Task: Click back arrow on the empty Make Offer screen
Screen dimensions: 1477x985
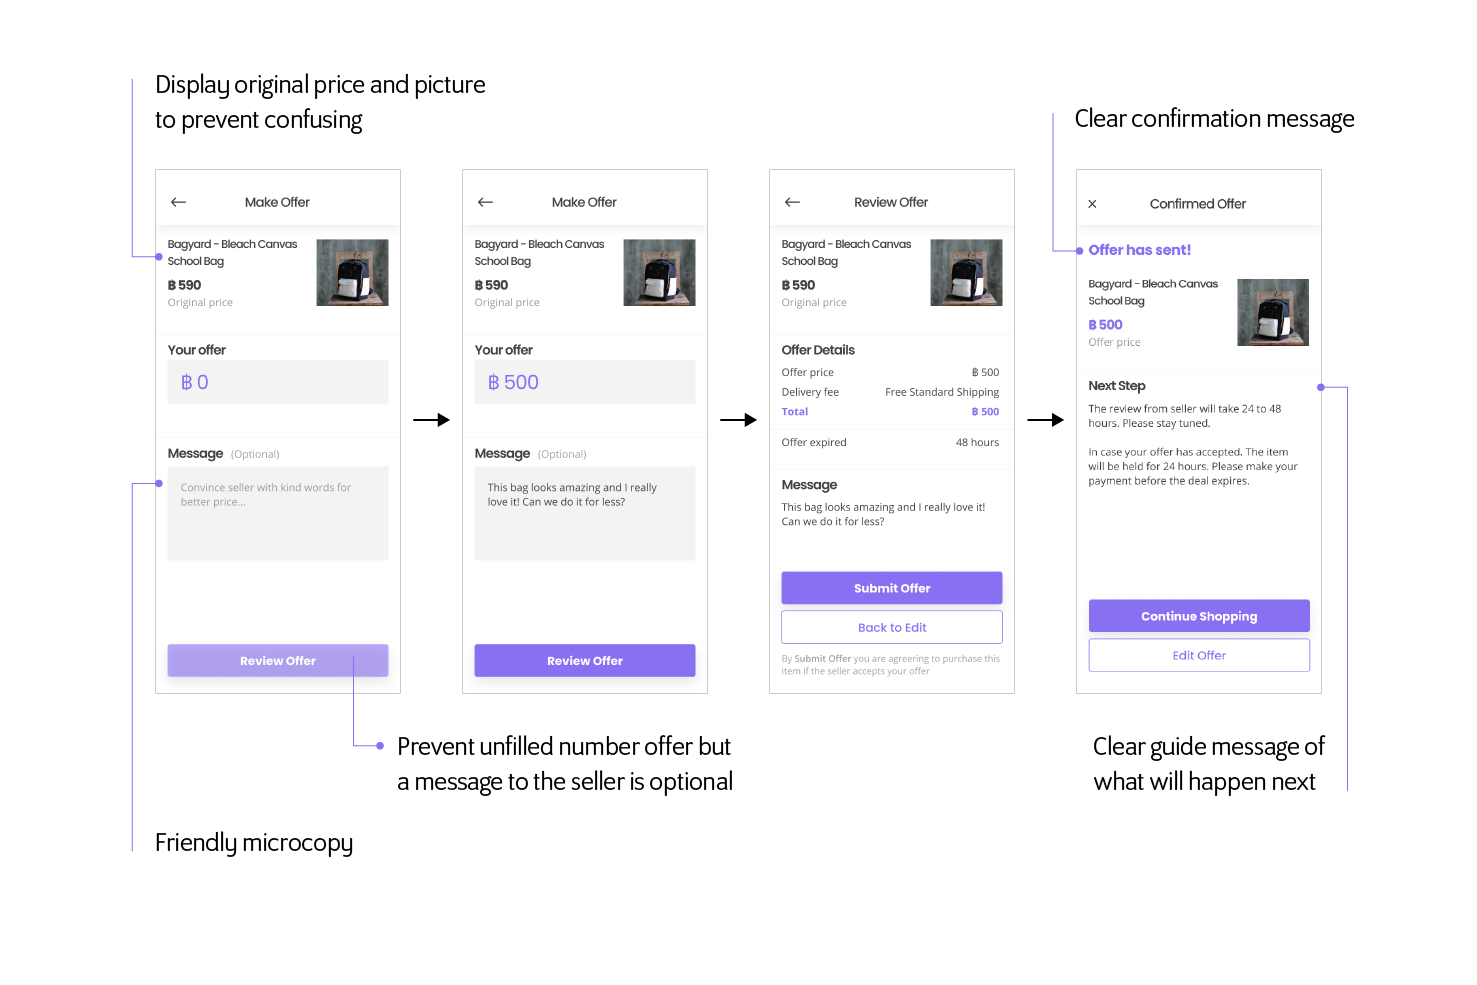Action: (x=179, y=202)
